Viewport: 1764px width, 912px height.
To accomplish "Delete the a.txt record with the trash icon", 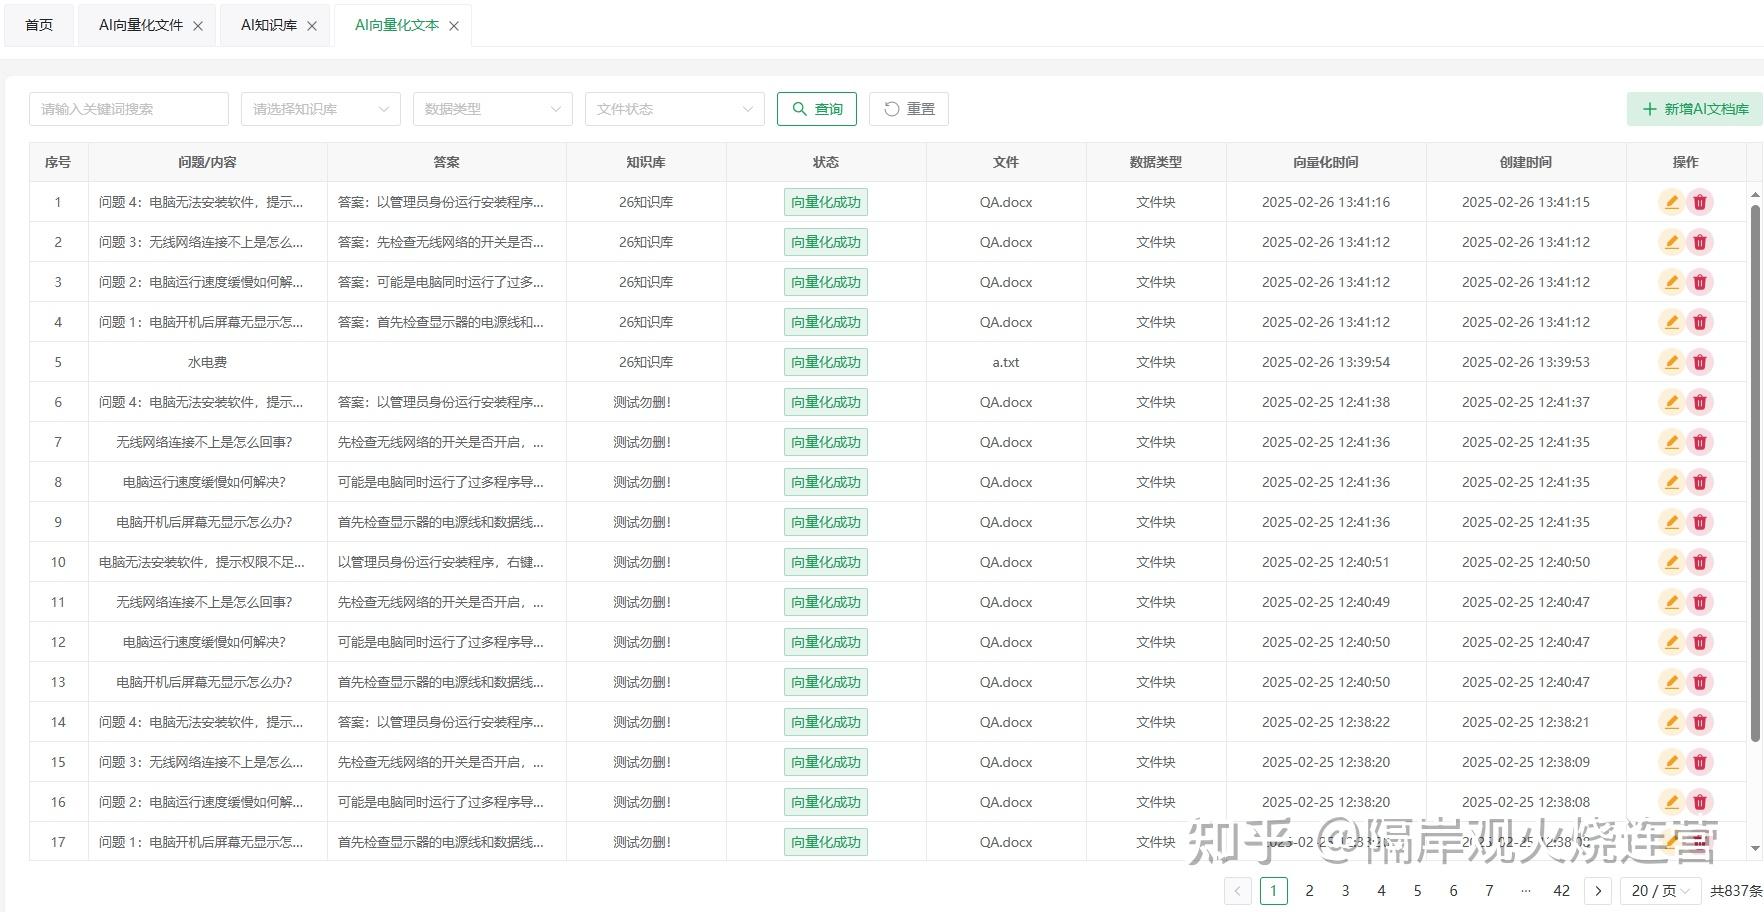I will tap(1699, 361).
